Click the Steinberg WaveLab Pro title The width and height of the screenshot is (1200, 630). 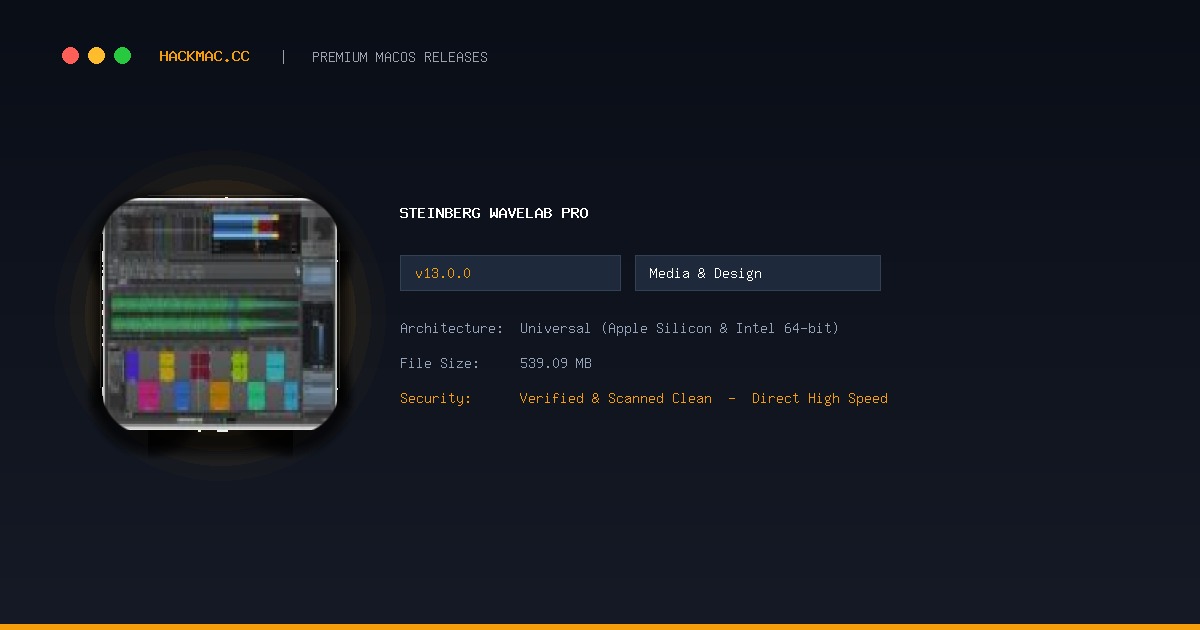click(494, 213)
